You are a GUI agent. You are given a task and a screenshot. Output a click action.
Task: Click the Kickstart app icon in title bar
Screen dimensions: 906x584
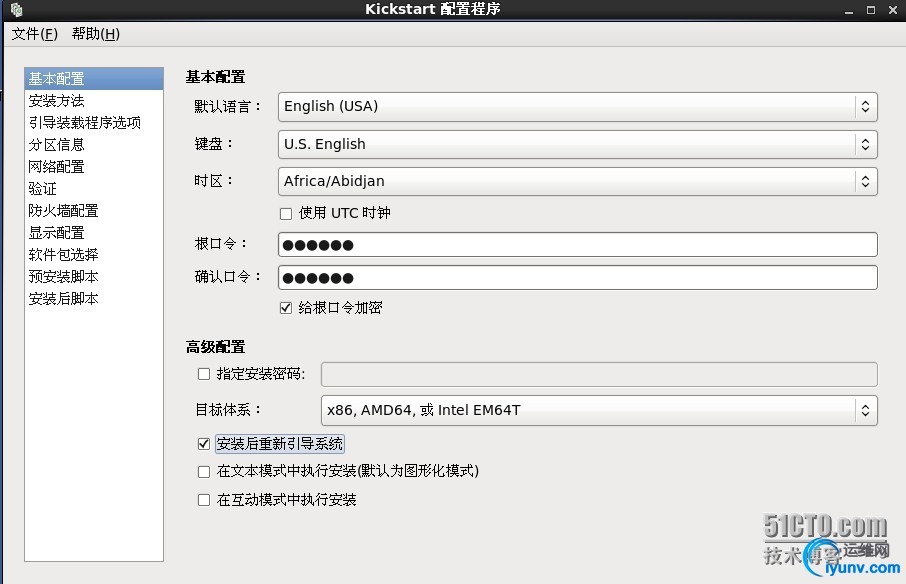pyautogui.click(x=16, y=9)
